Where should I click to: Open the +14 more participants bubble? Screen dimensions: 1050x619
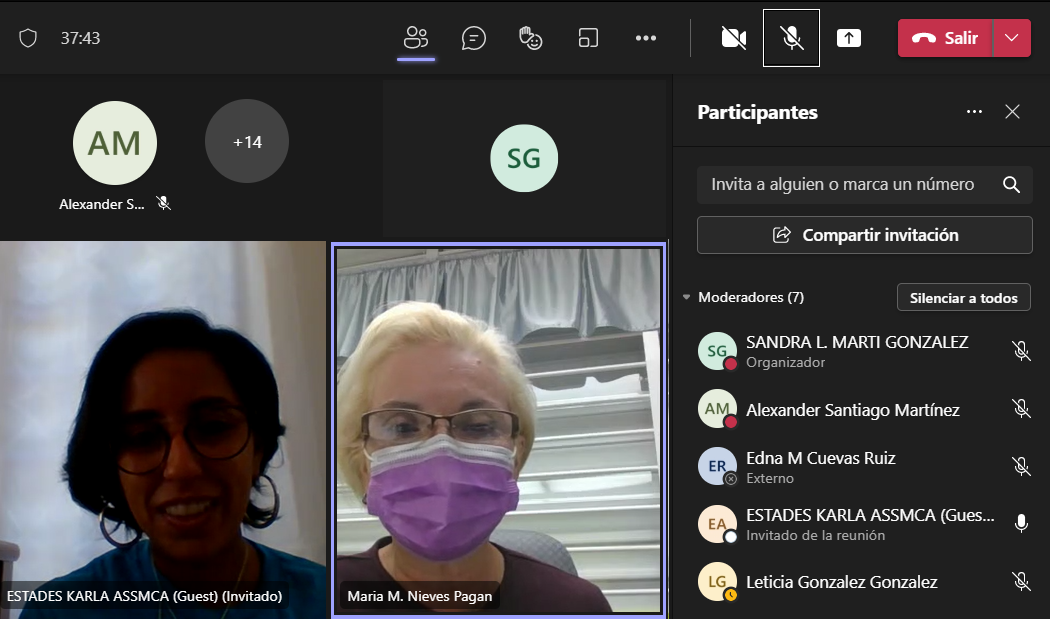247,141
